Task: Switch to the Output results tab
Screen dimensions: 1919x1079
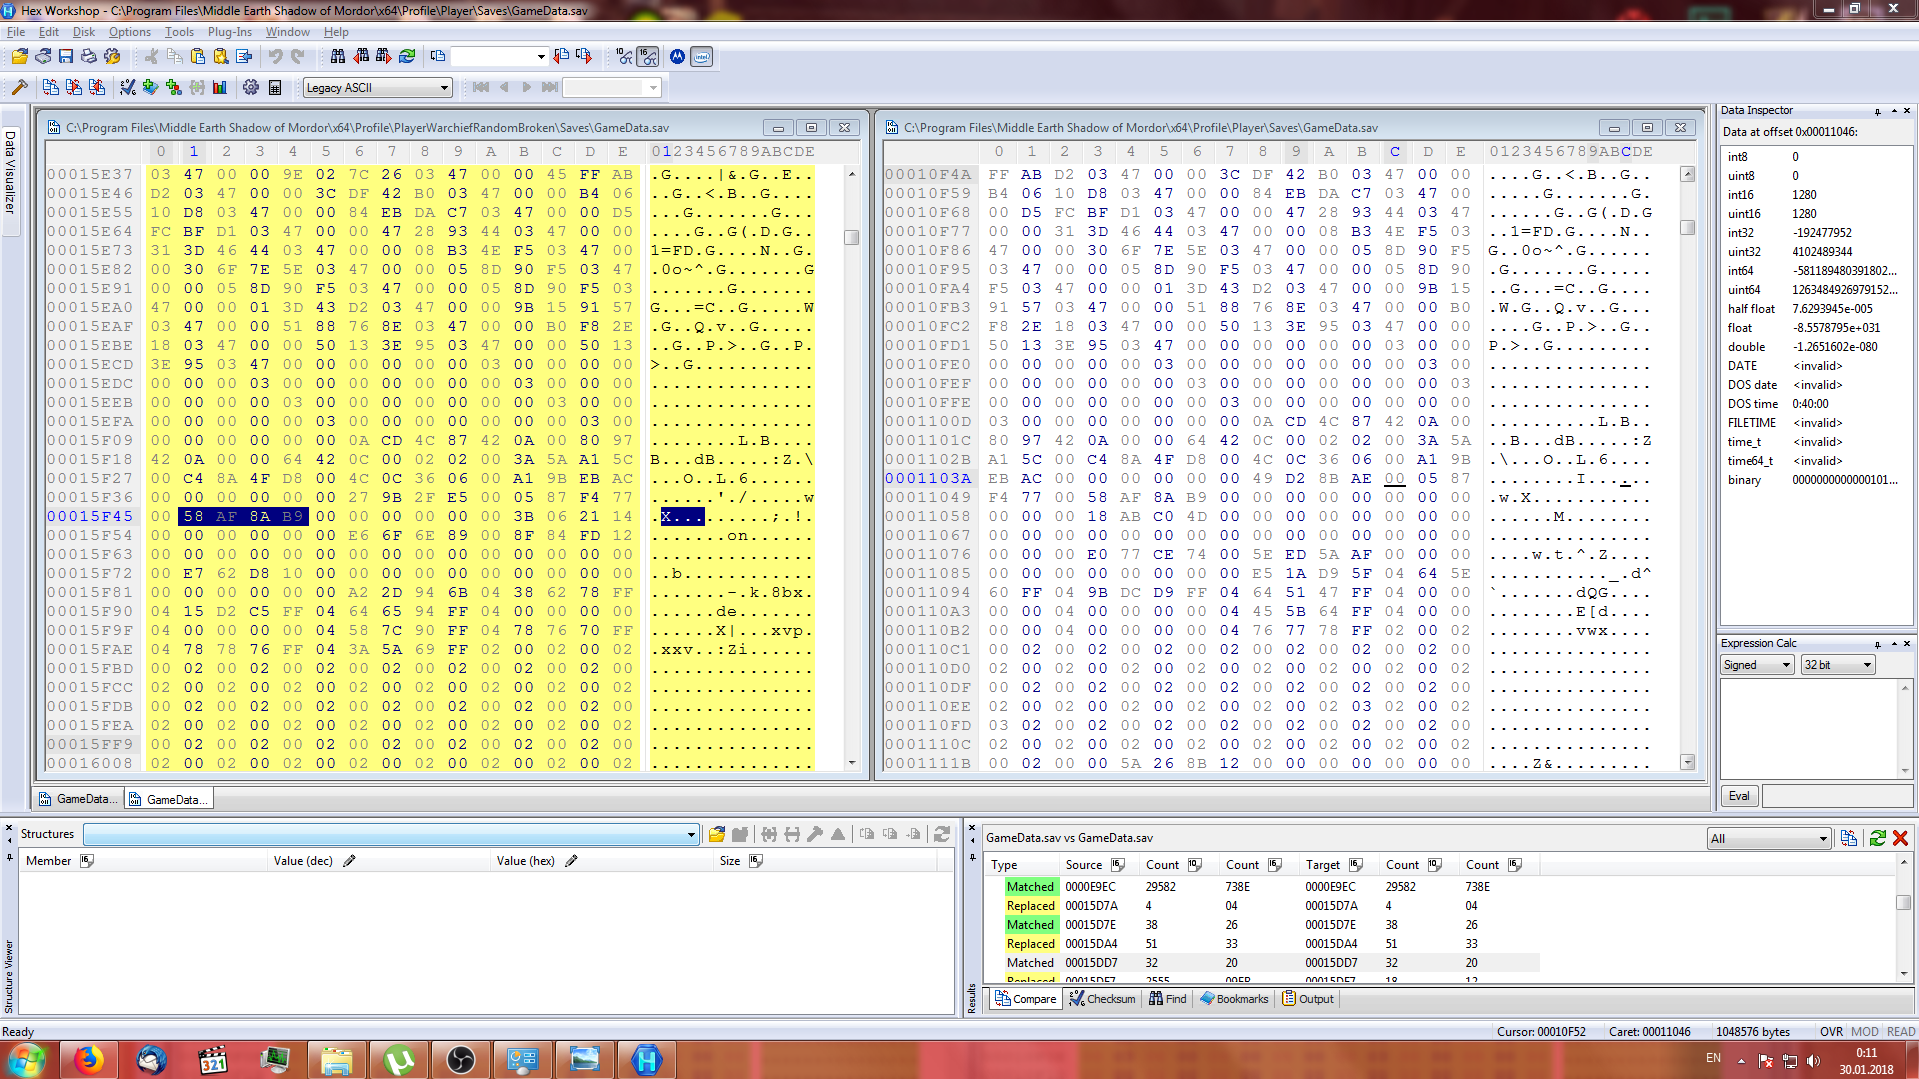Action: tap(1308, 999)
